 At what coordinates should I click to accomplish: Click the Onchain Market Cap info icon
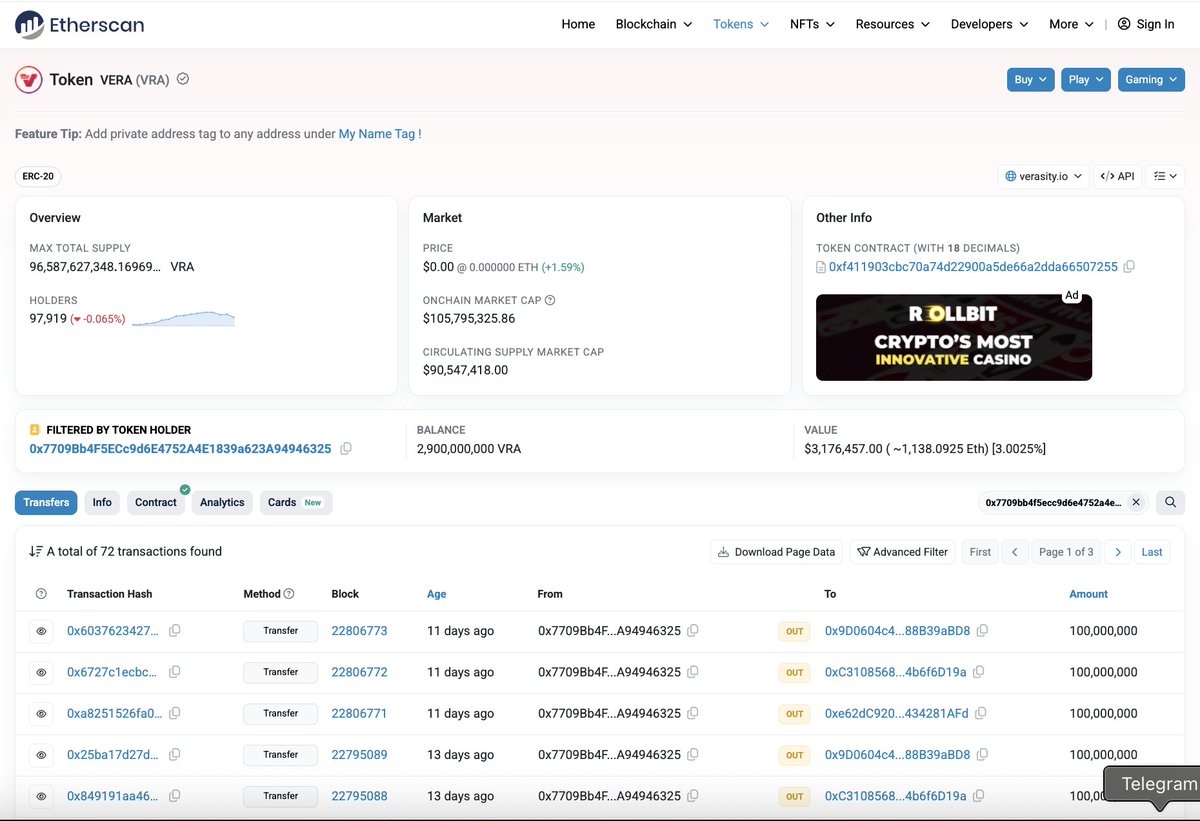click(550, 300)
